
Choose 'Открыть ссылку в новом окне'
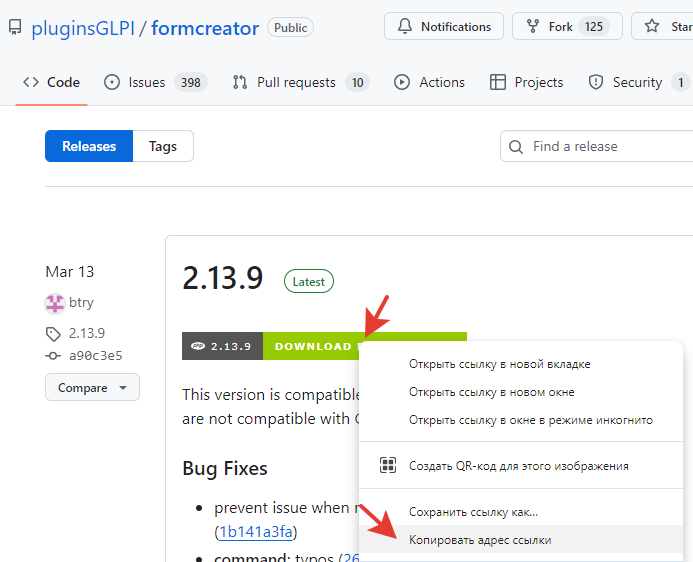(521, 392)
